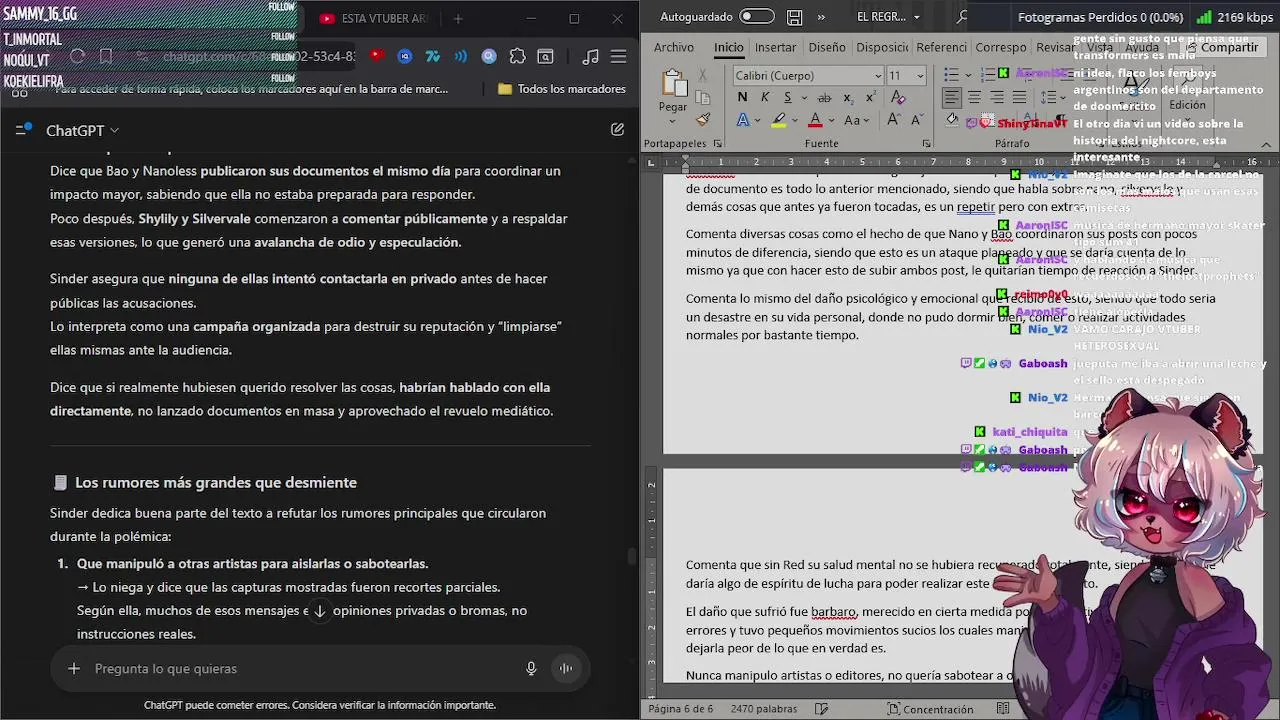
Task: Switch to Read Mode view in status bar
Action: [1003, 709]
